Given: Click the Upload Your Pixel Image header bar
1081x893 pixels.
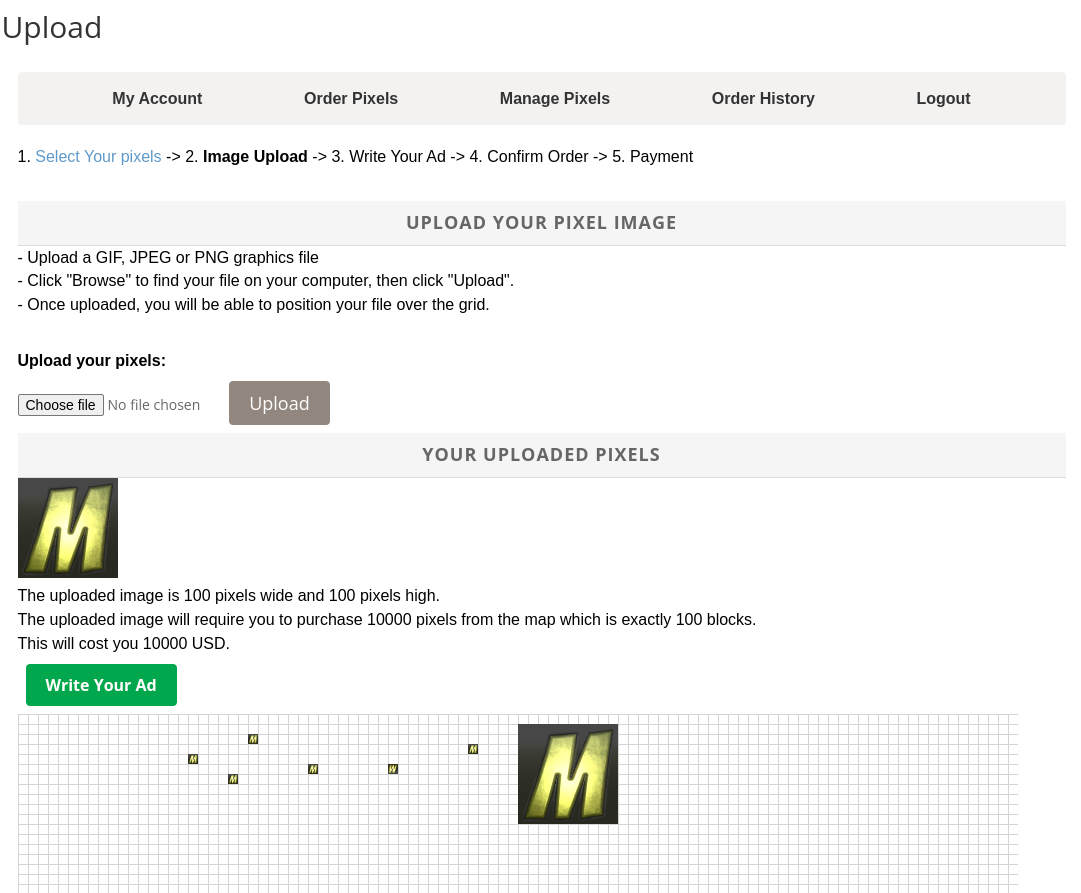Looking at the screenshot, I should [541, 223].
